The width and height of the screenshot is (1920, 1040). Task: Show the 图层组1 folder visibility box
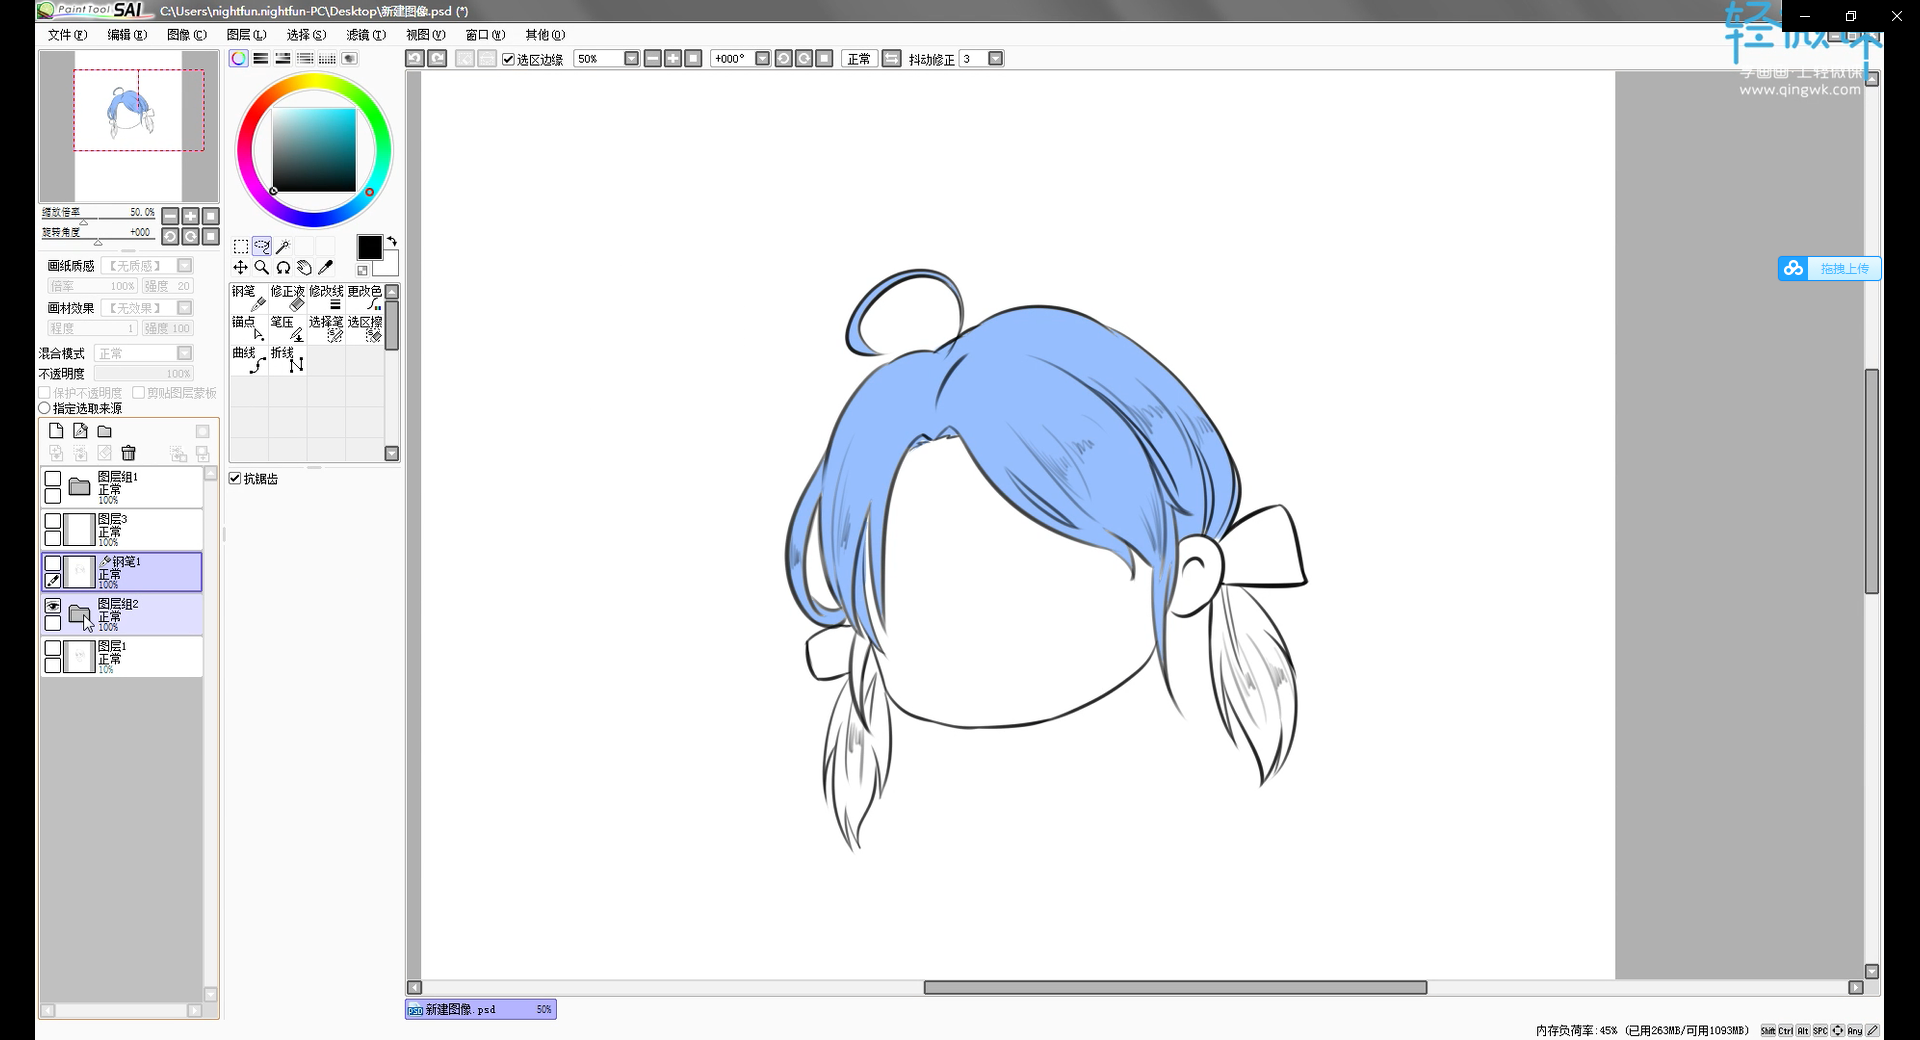(x=53, y=479)
